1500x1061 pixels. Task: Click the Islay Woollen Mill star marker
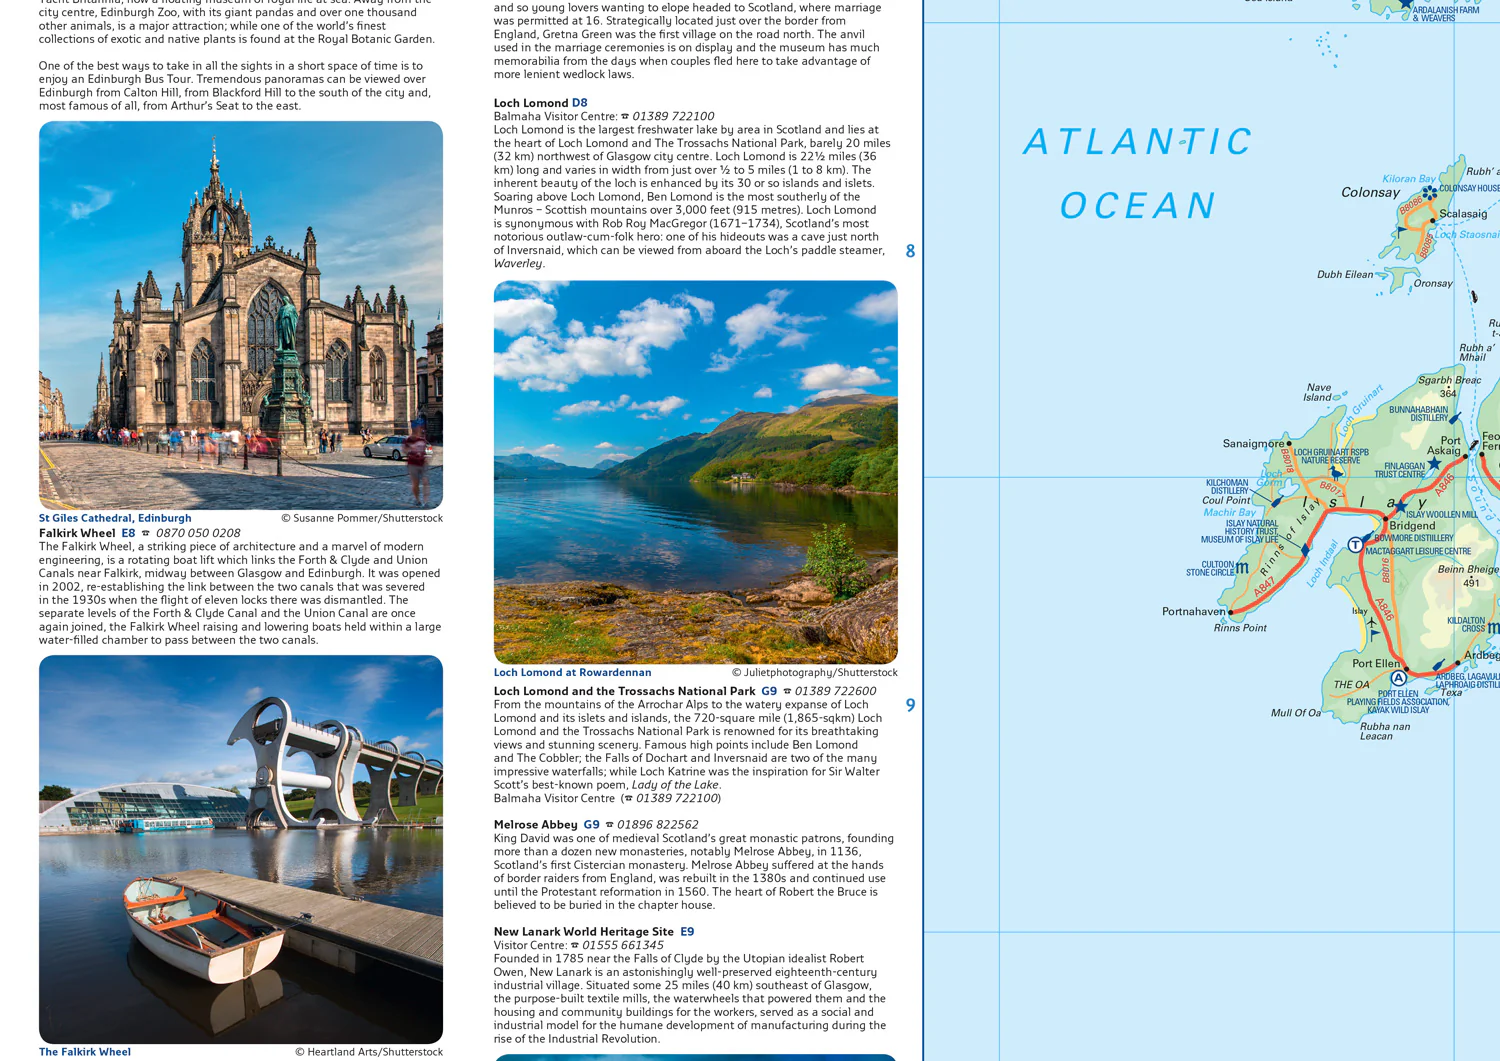coord(1401,508)
